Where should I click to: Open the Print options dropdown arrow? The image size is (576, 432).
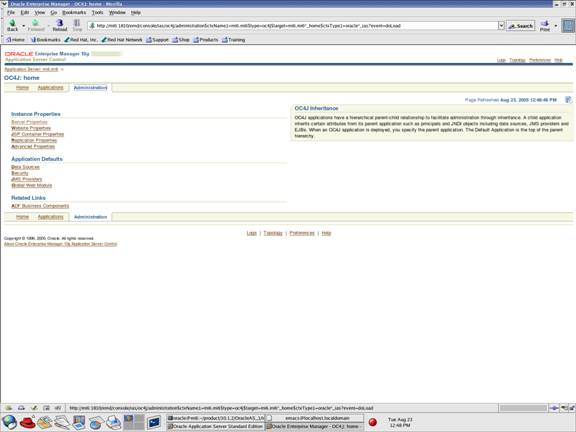pyautogui.click(x=555, y=26)
